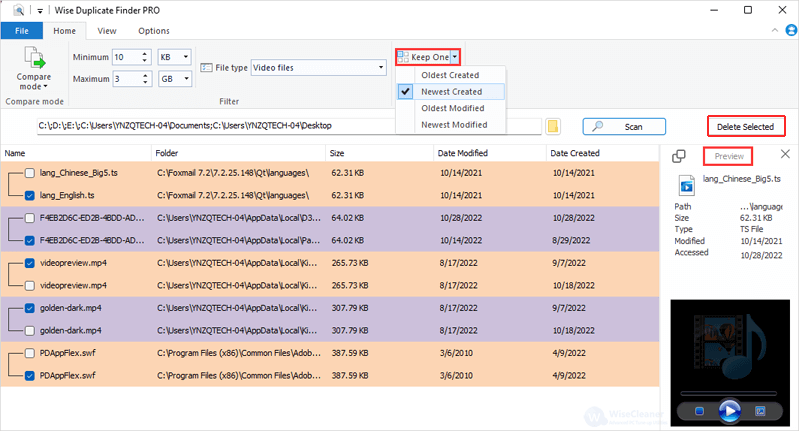Select the 387.59 KB size cell of first PDAppFlex.swf
Image resolution: width=799 pixels, height=431 pixels.
click(x=349, y=353)
